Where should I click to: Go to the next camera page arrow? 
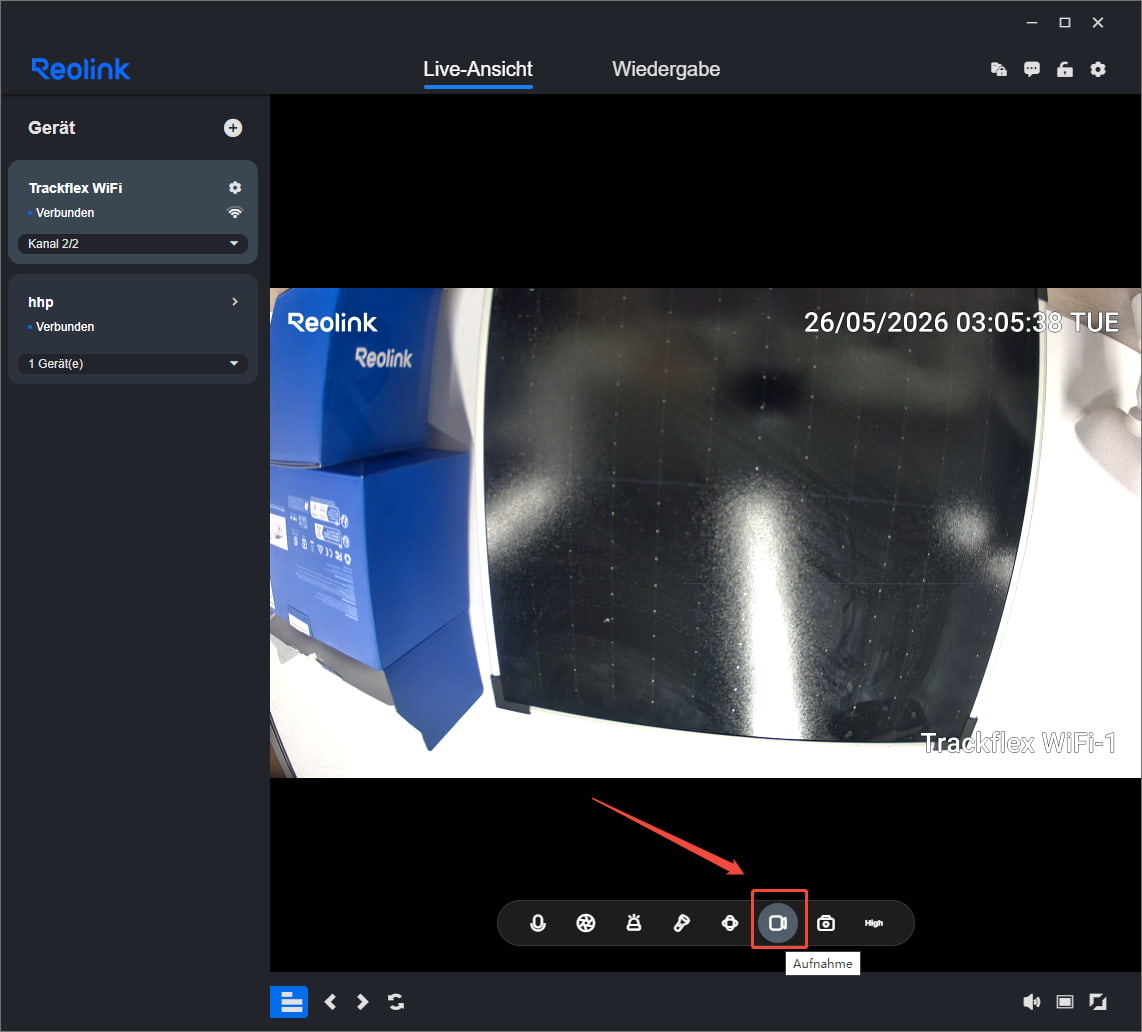[362, 1002]
